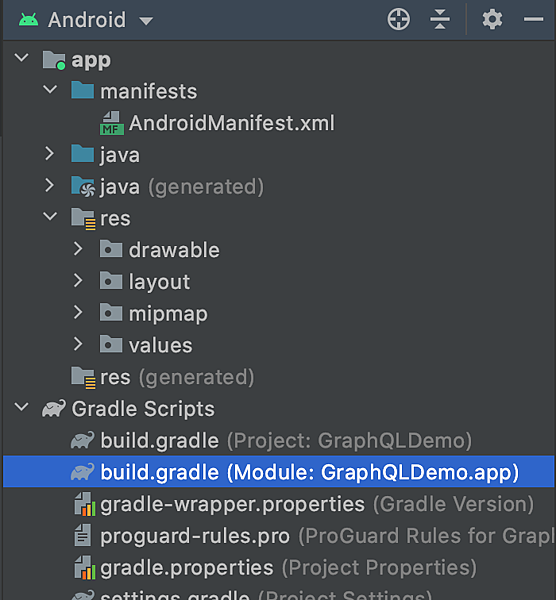Image resolution: width=556 pixels, height=600 pixels.
Task: Select the java folder label
Action: pyautogui.click(x=120, y=155)
